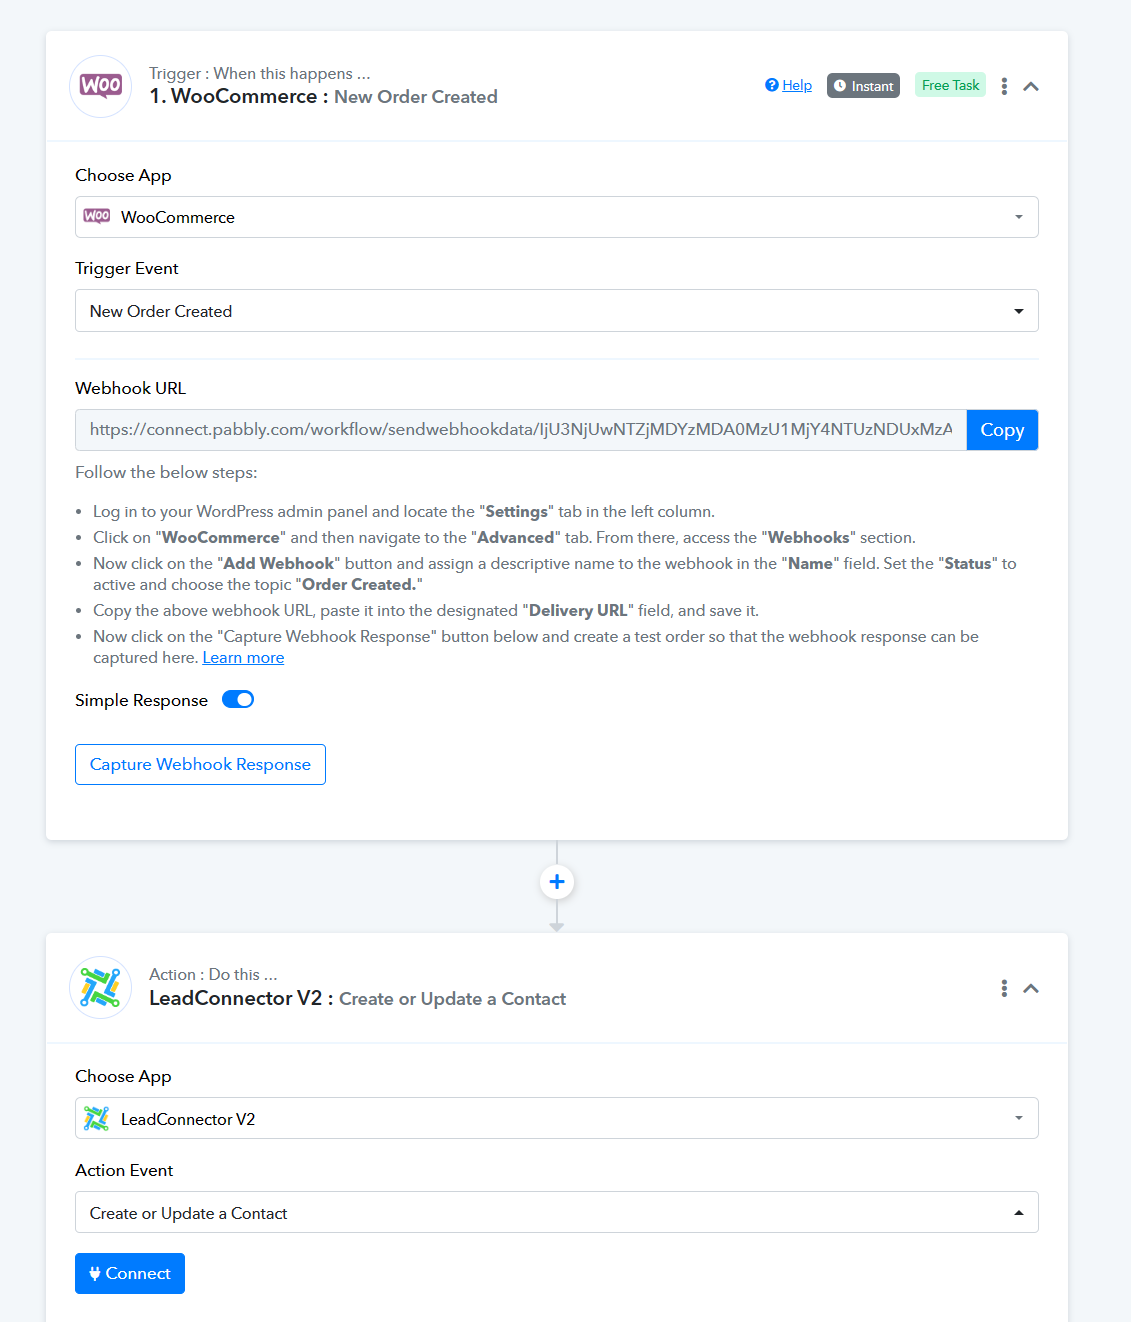Collapse the WooCommerce trigger step
Viewport: 1131px width, 1322px height.
coord(1031,86)
